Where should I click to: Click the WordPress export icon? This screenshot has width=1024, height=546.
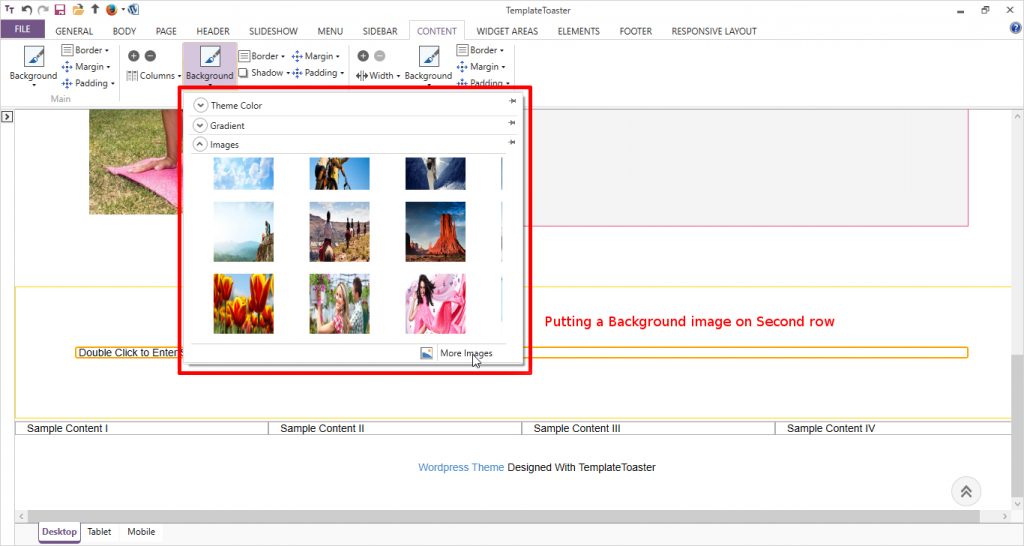pos(134,9)
